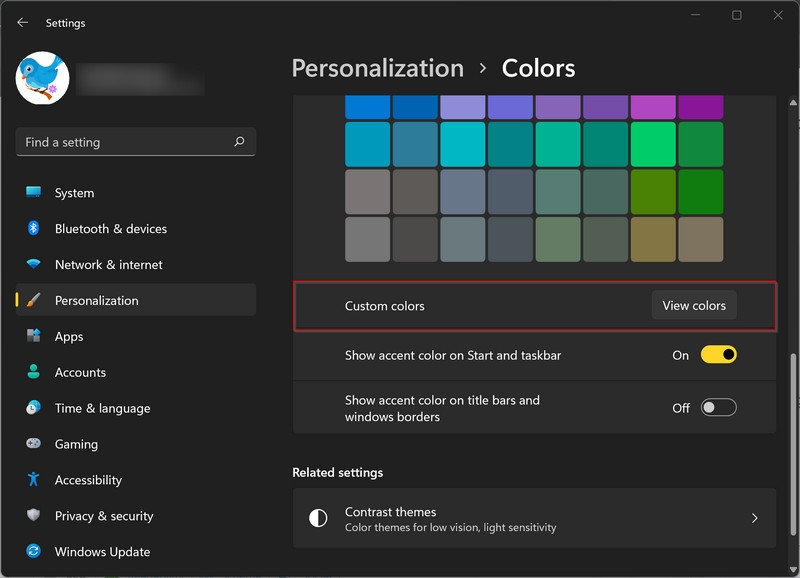Turn off accent color on Start and taskbar
The image size is (800, 578).
point(718,355)
